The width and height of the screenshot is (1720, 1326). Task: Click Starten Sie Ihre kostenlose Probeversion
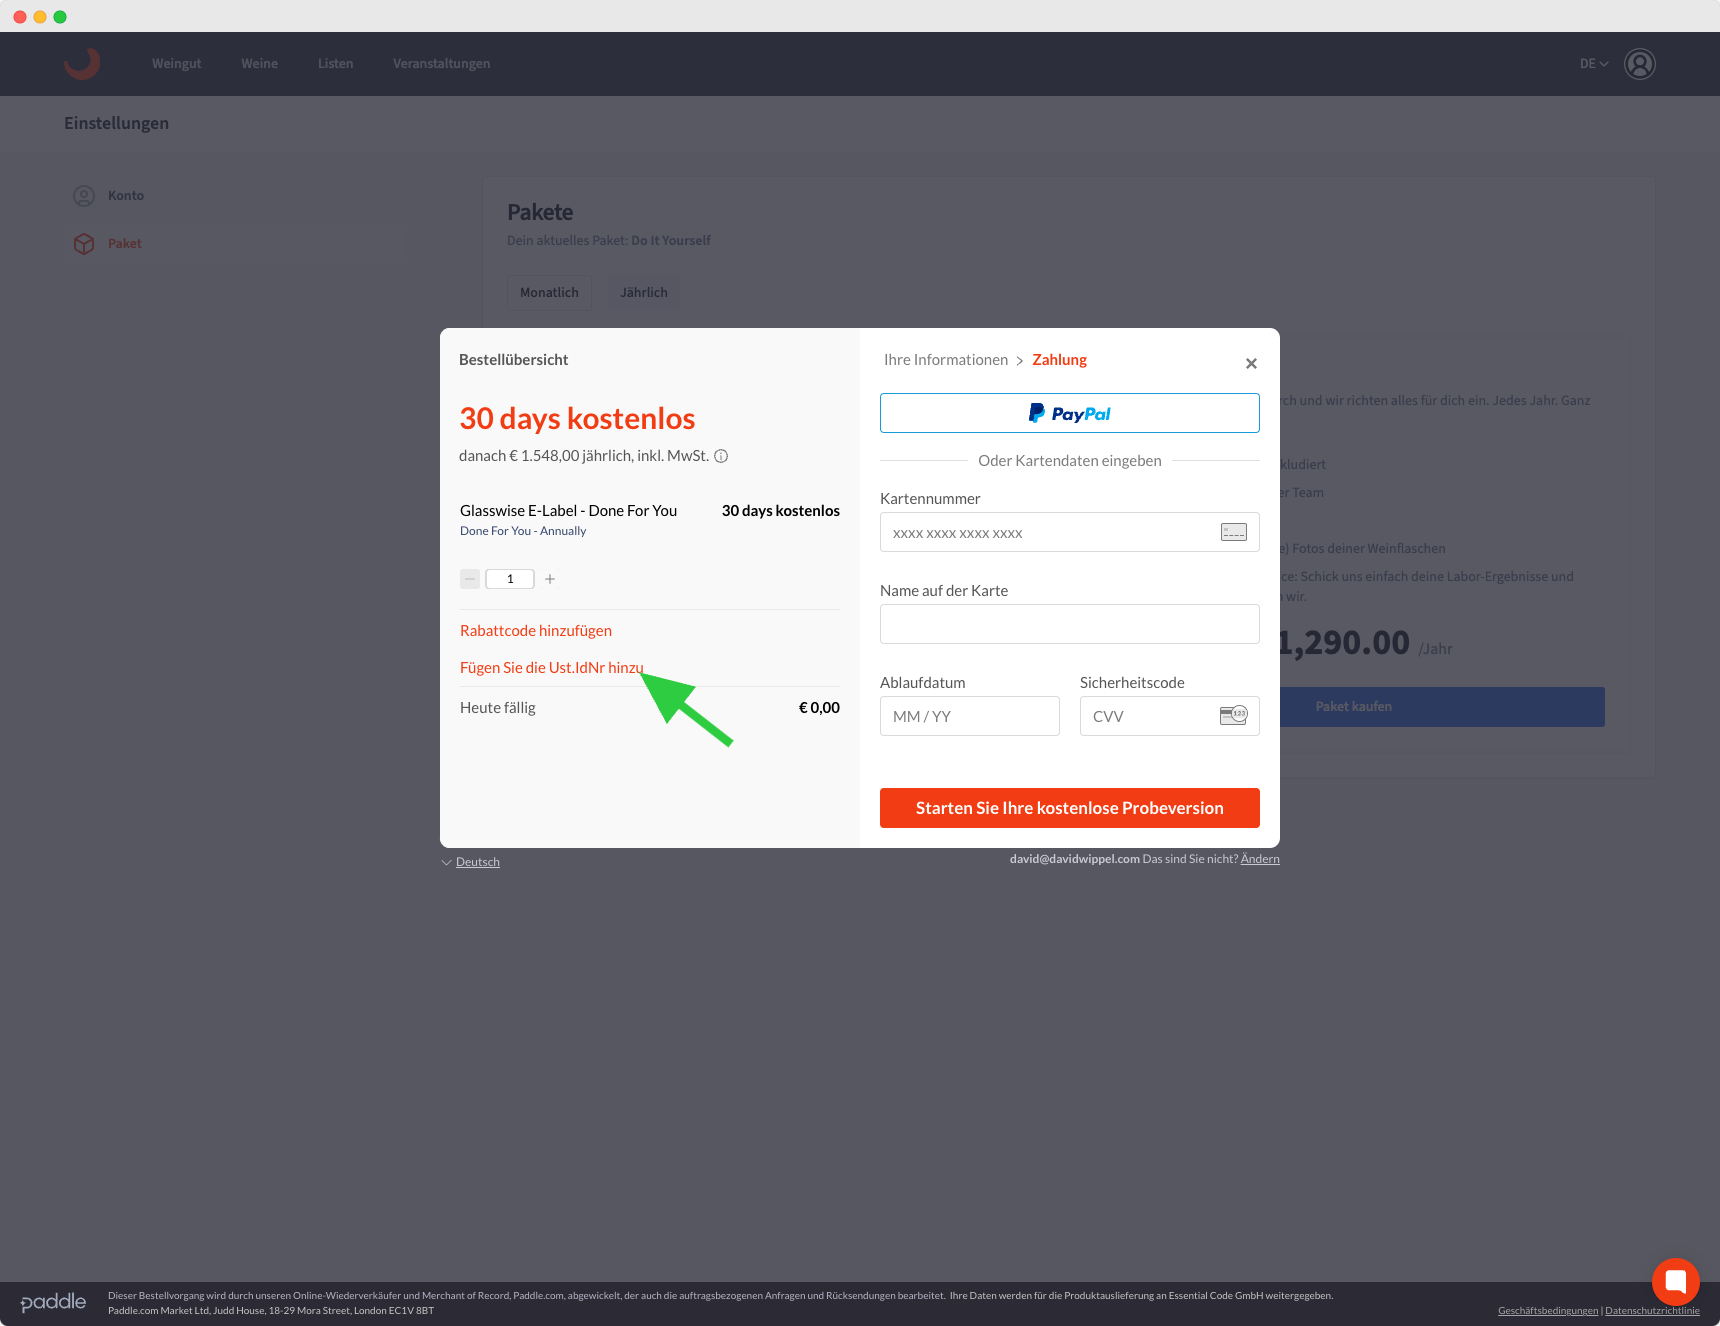click(x=1070, y=808)
